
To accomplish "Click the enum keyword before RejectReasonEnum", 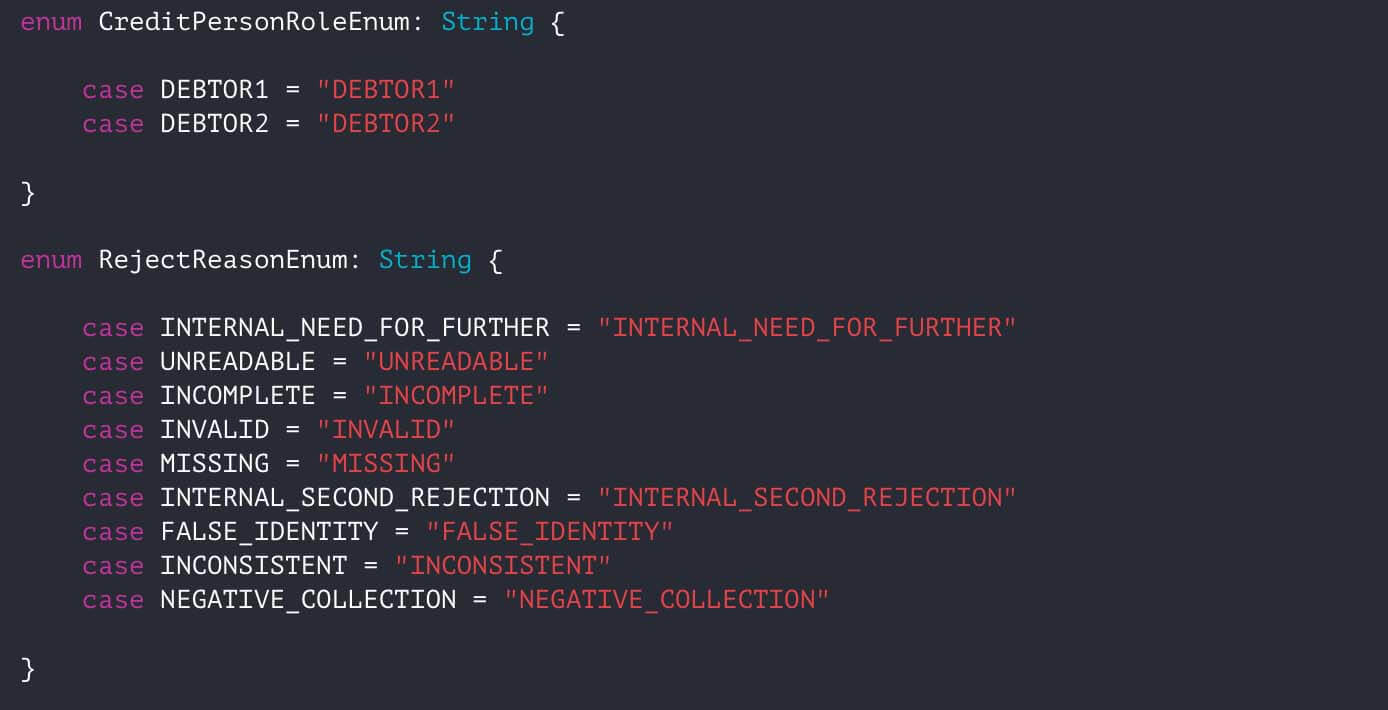I will (51, 260).
